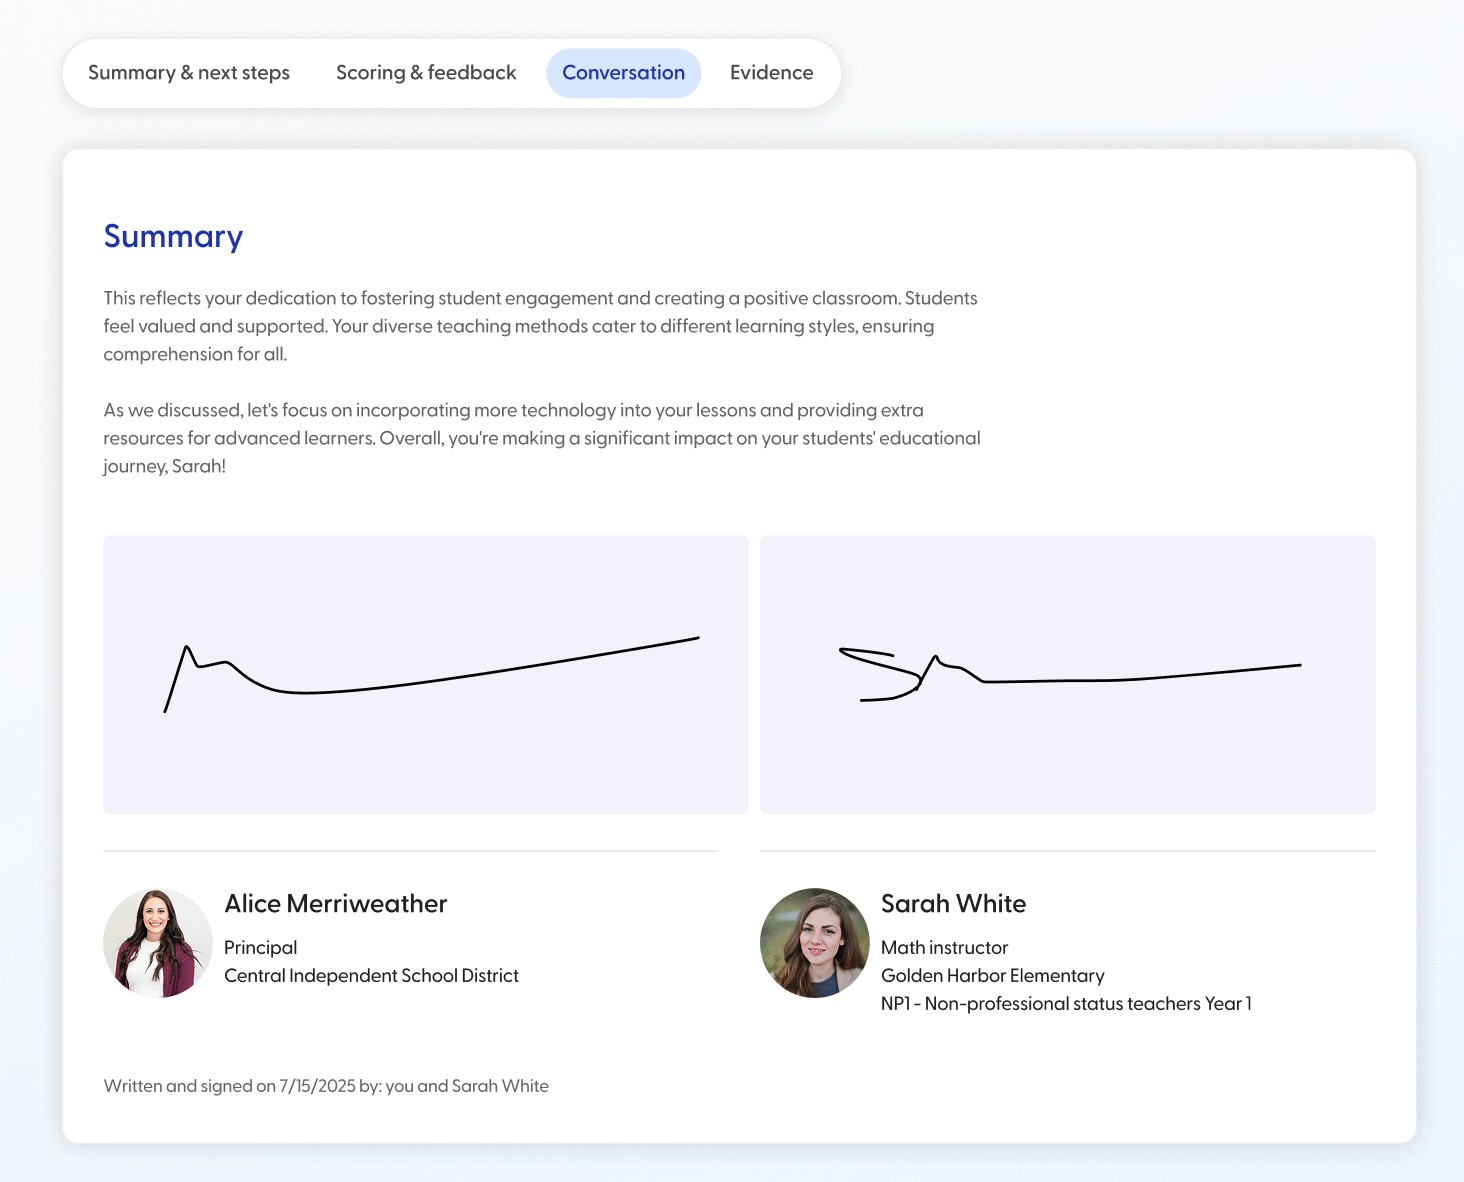Click Alice Merriweather's profile photo
This screenshot has width=1464, height=1182.
point(157,943)
